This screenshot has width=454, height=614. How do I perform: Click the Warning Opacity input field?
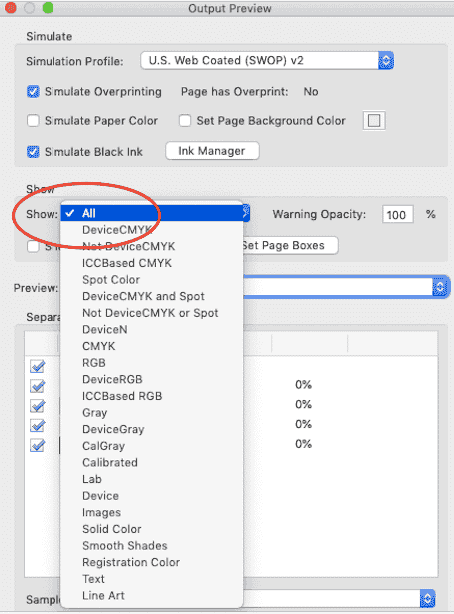(x=397, y=215)
